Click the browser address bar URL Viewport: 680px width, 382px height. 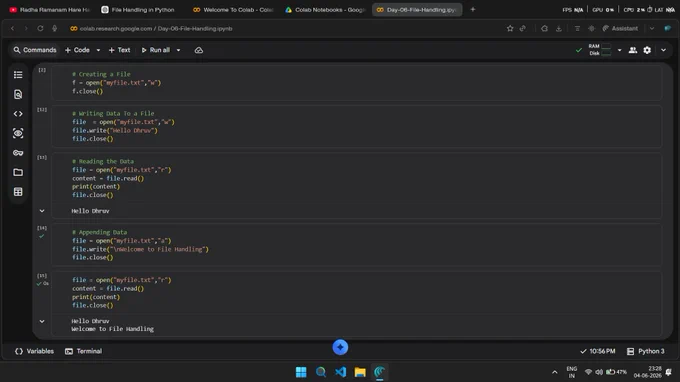coord(156,29)
